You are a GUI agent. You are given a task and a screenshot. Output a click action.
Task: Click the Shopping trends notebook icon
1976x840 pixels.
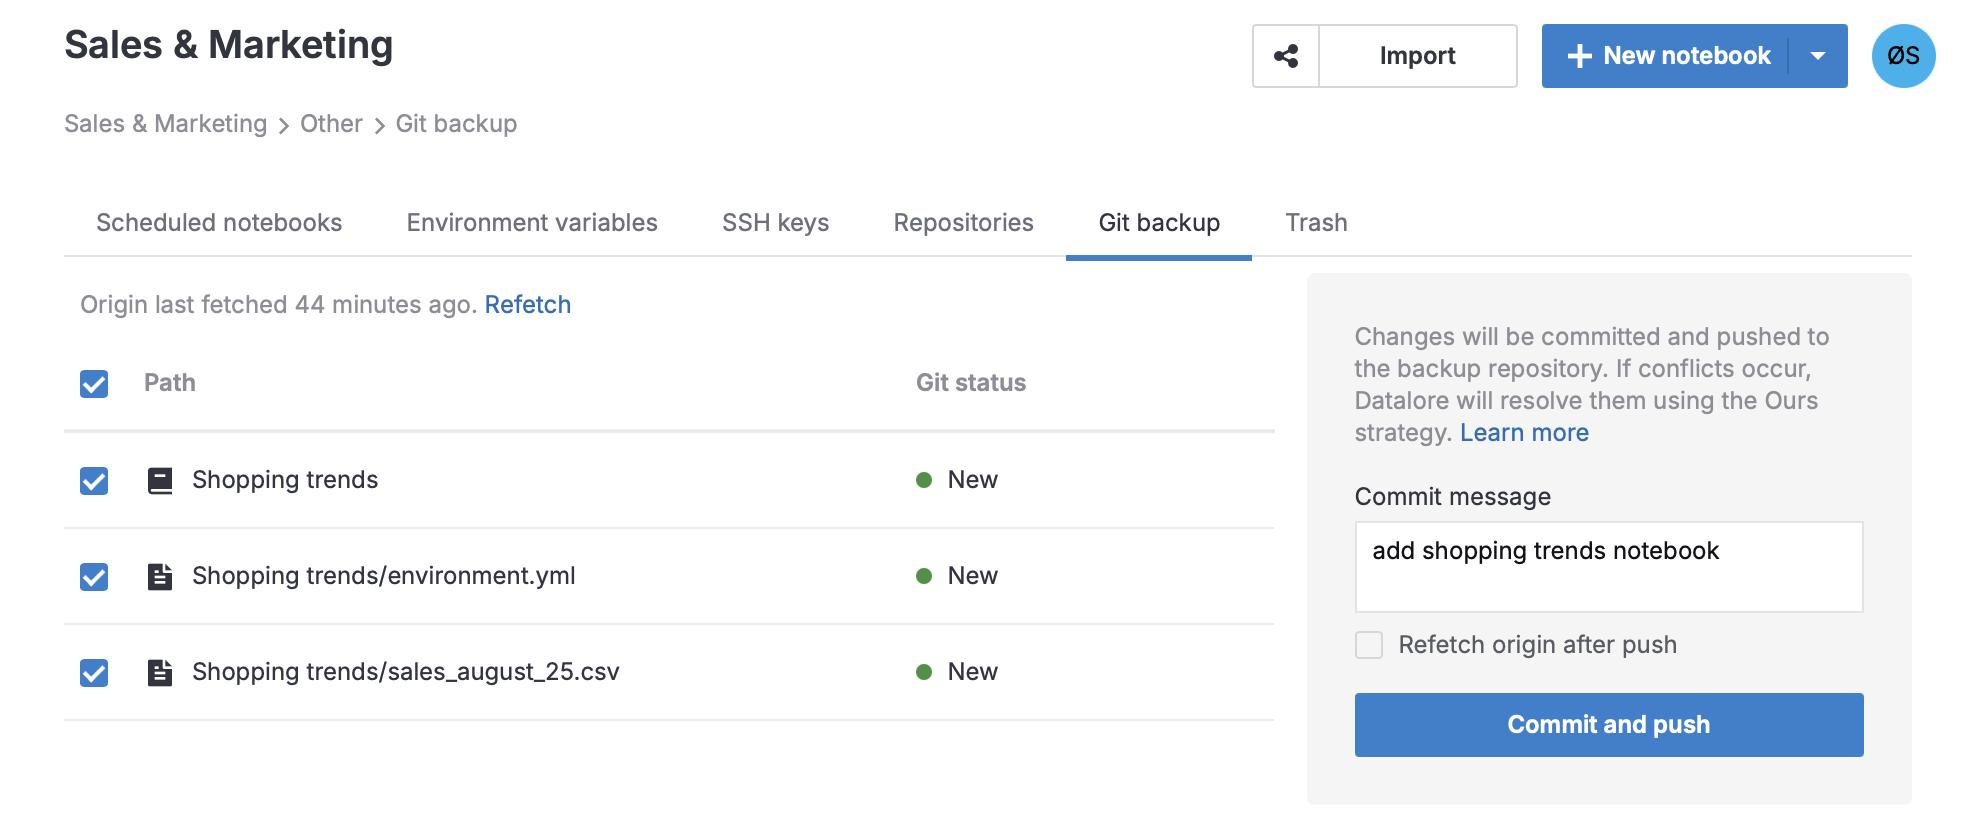click(160, 481)
